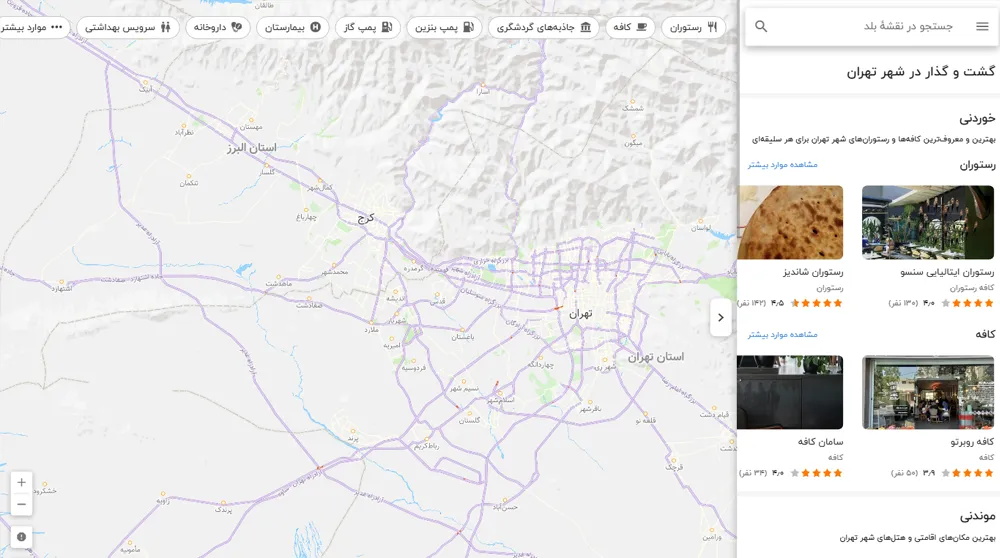Click the کرج city label on map

click(366, 218)
